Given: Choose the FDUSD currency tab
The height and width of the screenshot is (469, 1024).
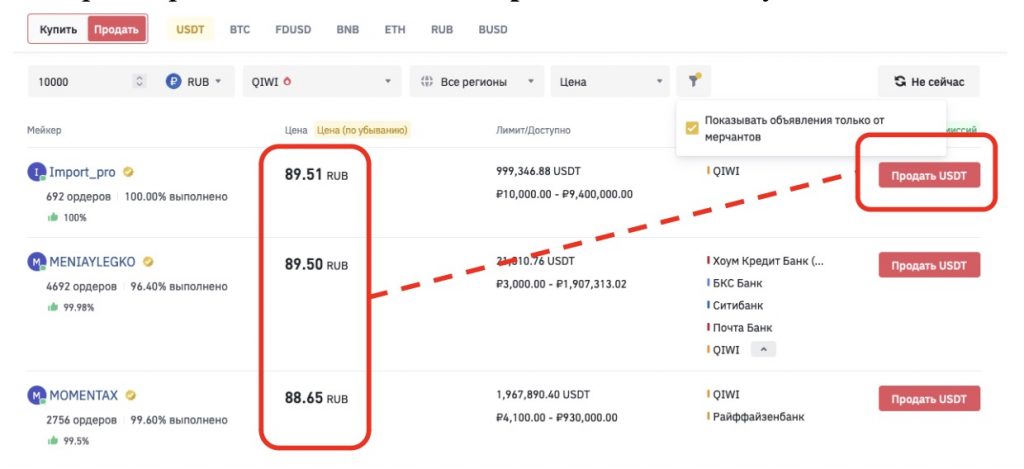Looking at the screenshot, I should click(293, 29).
